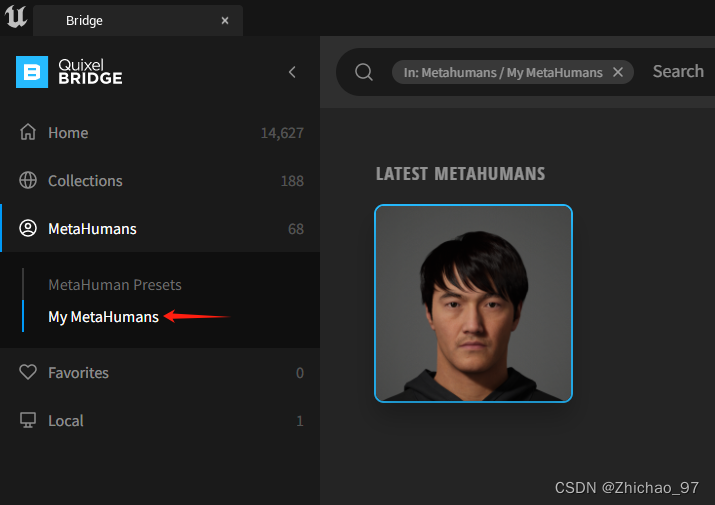Open the Home section
Screen dimensions: 715x505
tap(160, 133)
